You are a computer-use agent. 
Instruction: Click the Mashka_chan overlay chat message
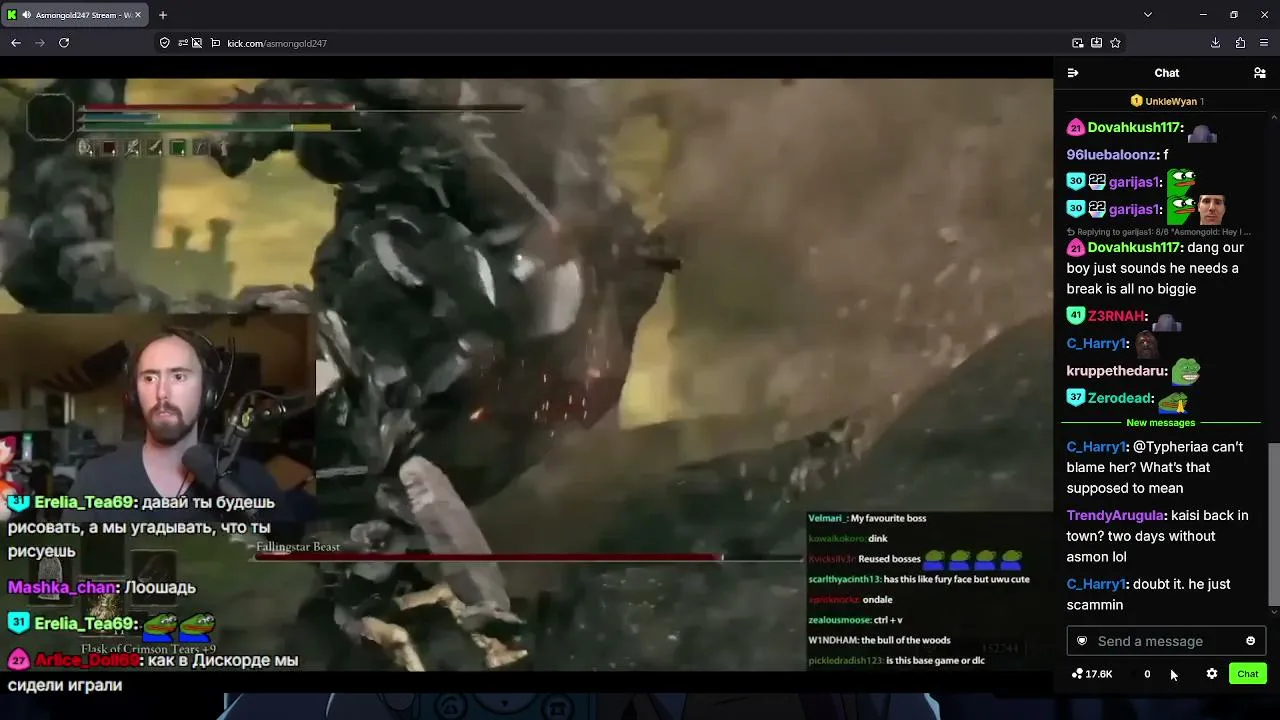(x=102, y=588)
